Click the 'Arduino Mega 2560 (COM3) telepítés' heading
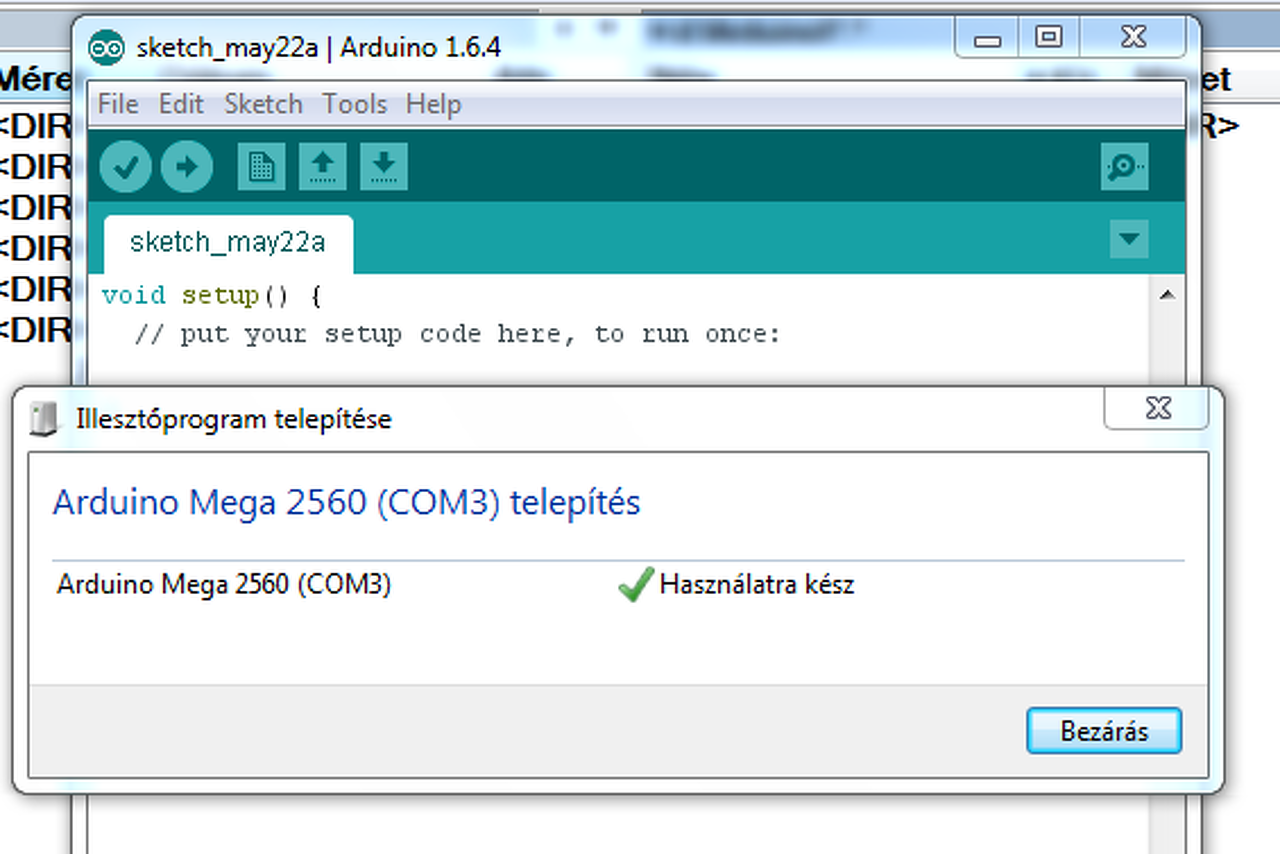Image resolution: width=1280 pixels, height=854 pixels. 346,502
